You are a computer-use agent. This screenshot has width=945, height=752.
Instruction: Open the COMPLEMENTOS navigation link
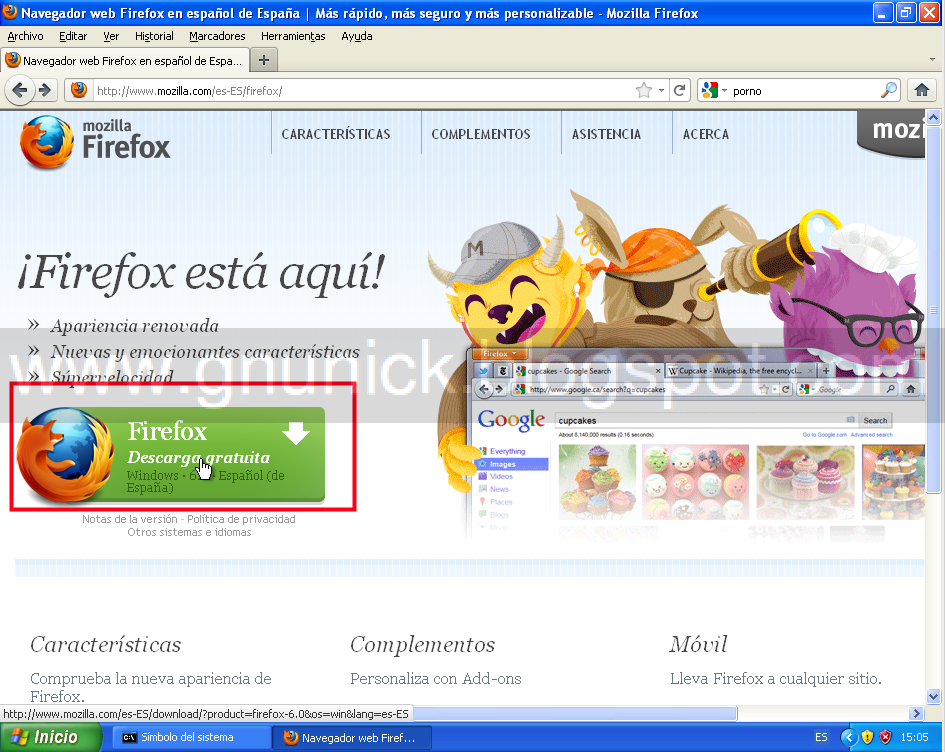[481, 134]
